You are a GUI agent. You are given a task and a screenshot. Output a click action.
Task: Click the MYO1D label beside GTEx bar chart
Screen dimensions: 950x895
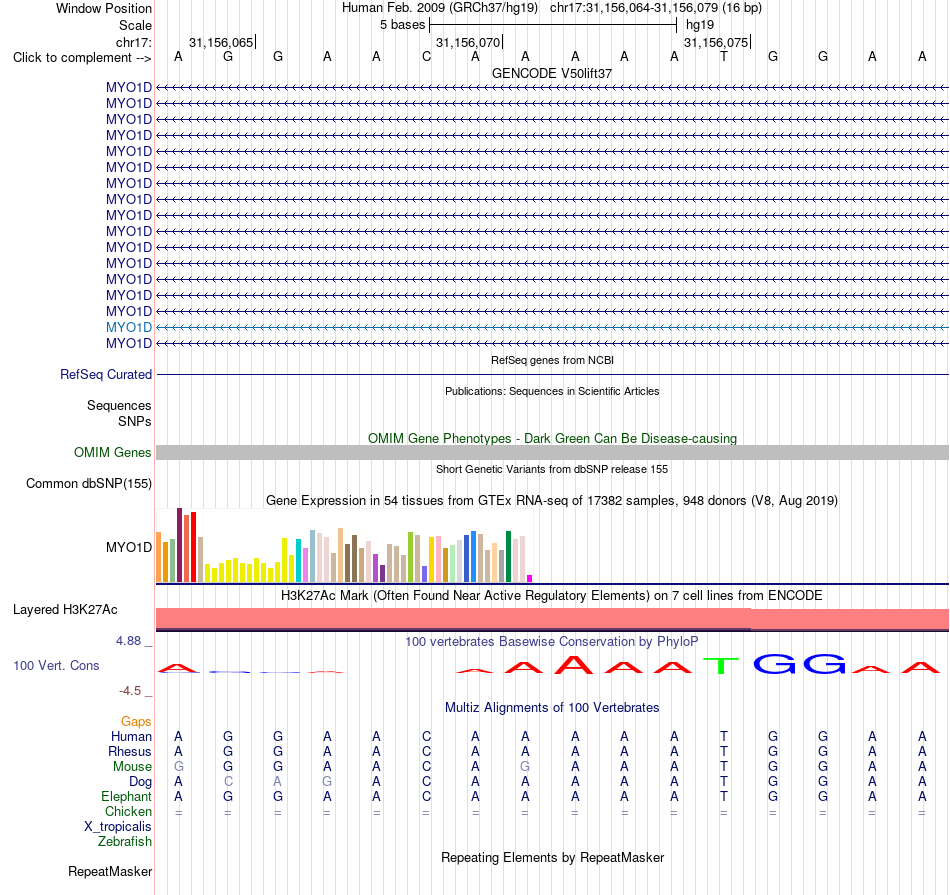(128, 547)
